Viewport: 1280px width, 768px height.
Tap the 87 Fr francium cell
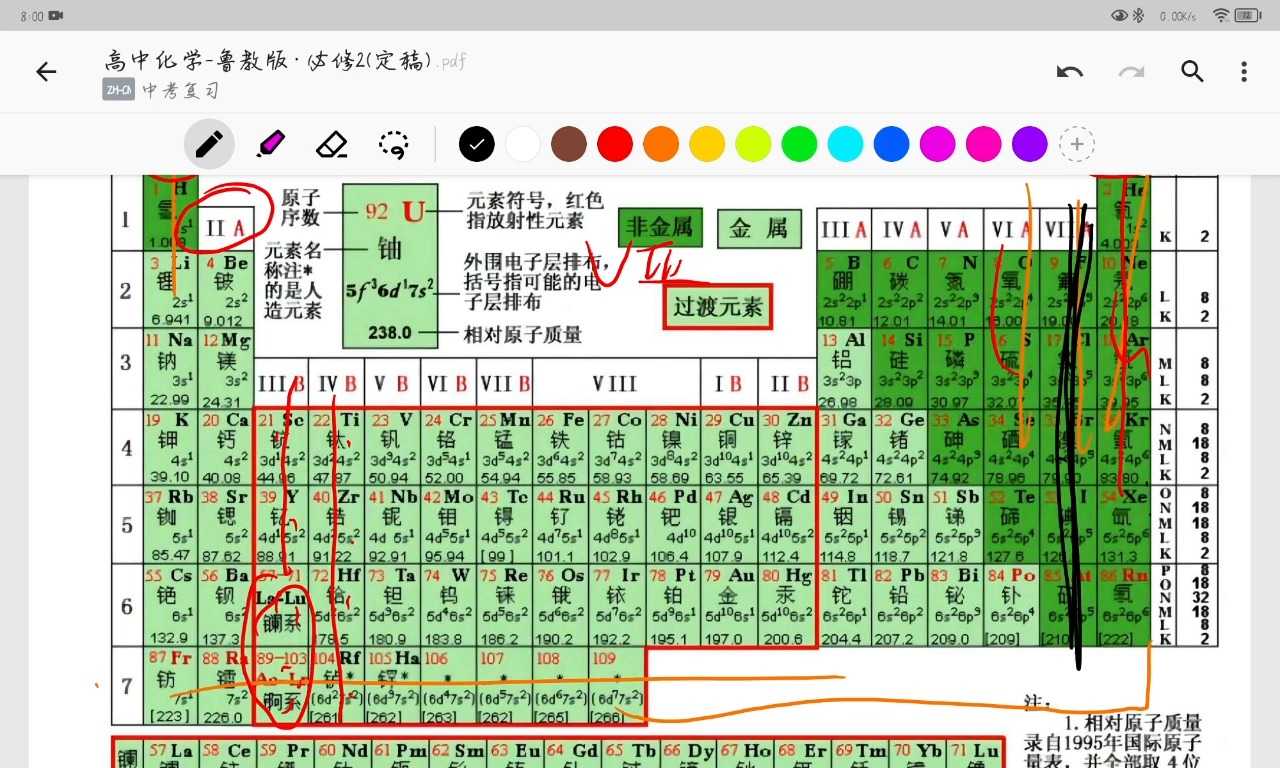[x=169, y=686]
